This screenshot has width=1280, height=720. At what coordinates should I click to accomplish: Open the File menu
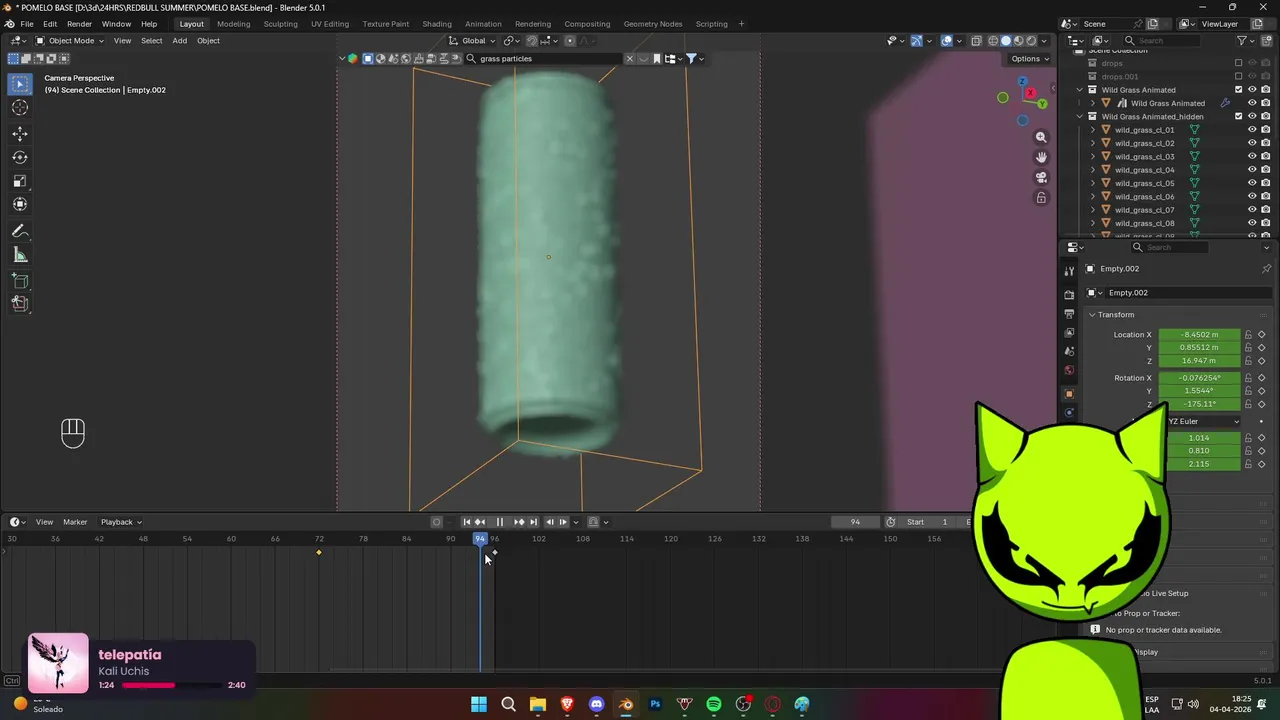27,24
